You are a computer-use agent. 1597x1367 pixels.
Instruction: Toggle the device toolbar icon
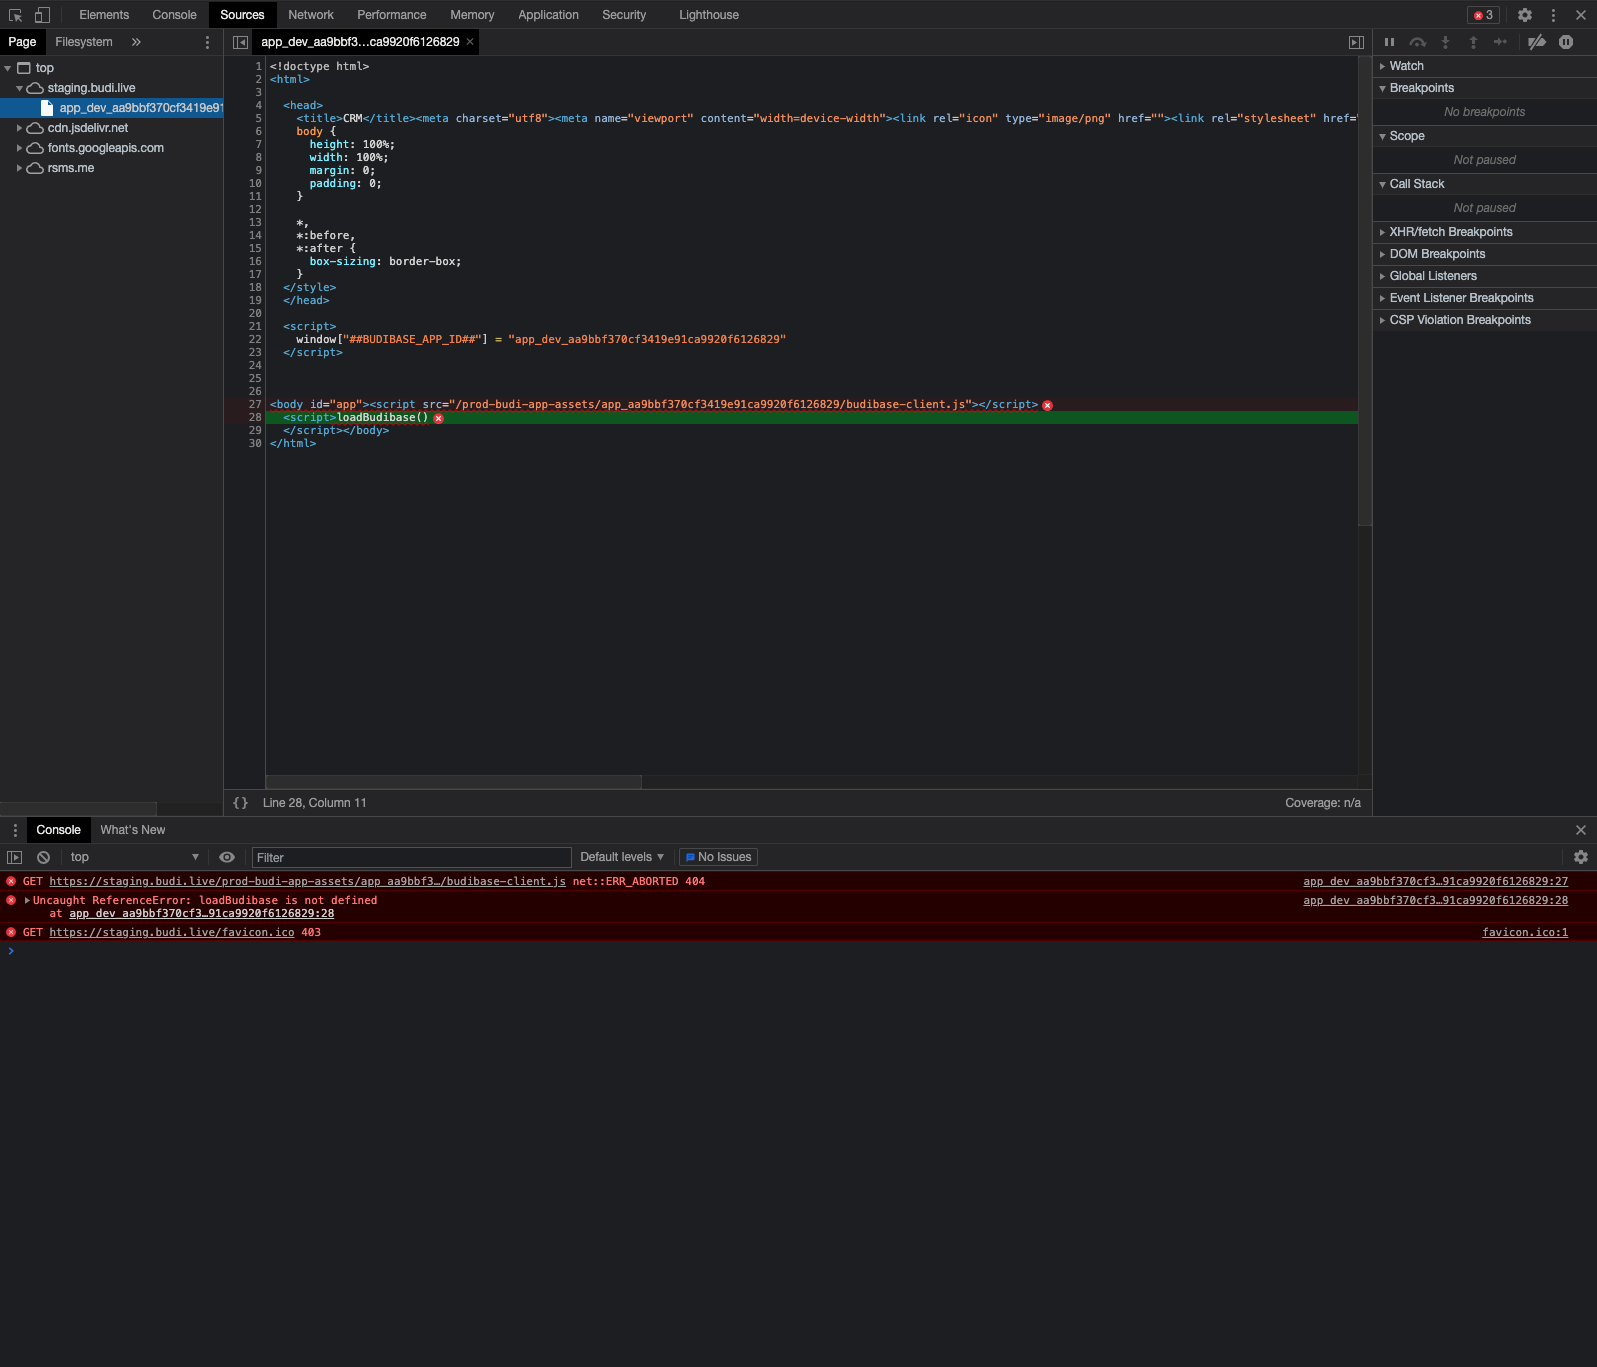coord(42,15)
